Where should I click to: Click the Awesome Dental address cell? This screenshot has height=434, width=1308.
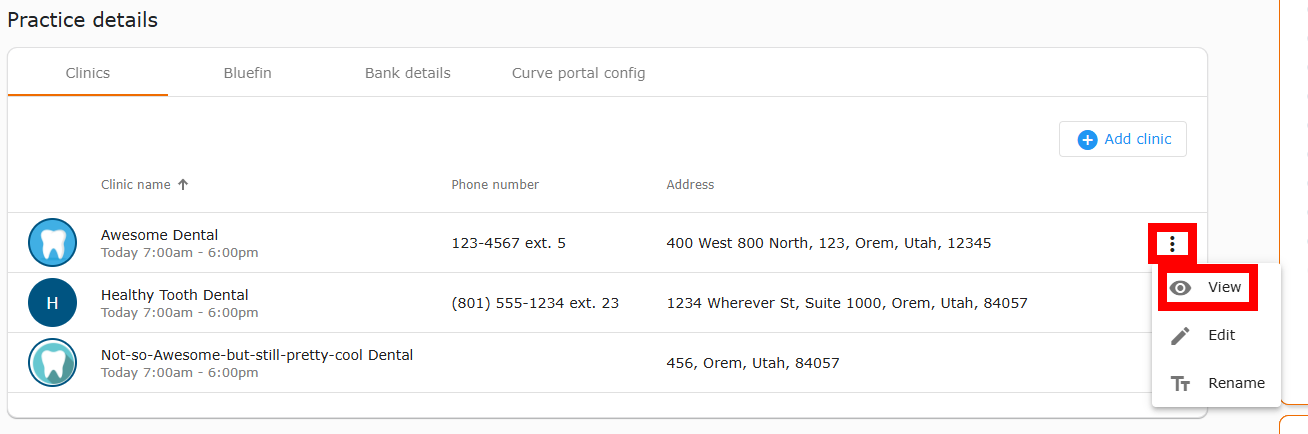point(829,243)
